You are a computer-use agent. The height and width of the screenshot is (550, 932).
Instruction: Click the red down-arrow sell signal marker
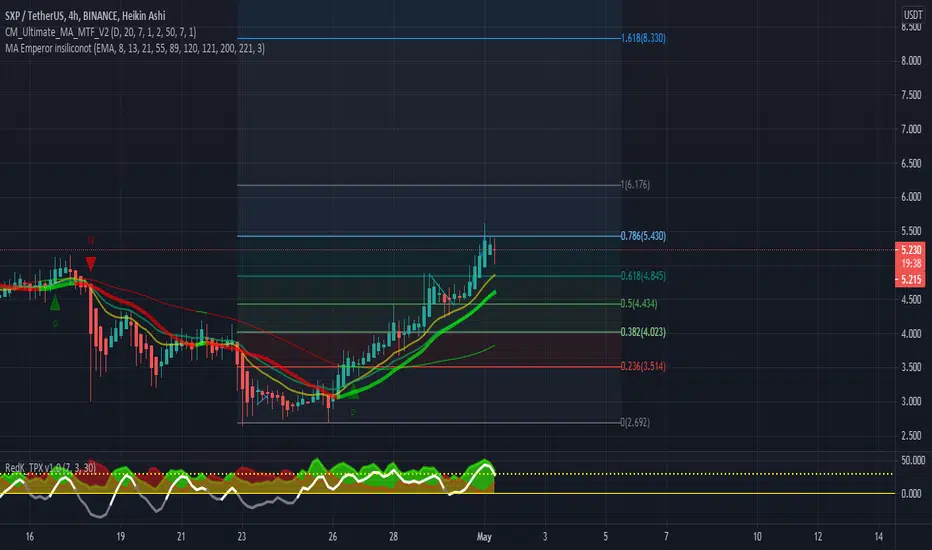(x=90, y=263)
